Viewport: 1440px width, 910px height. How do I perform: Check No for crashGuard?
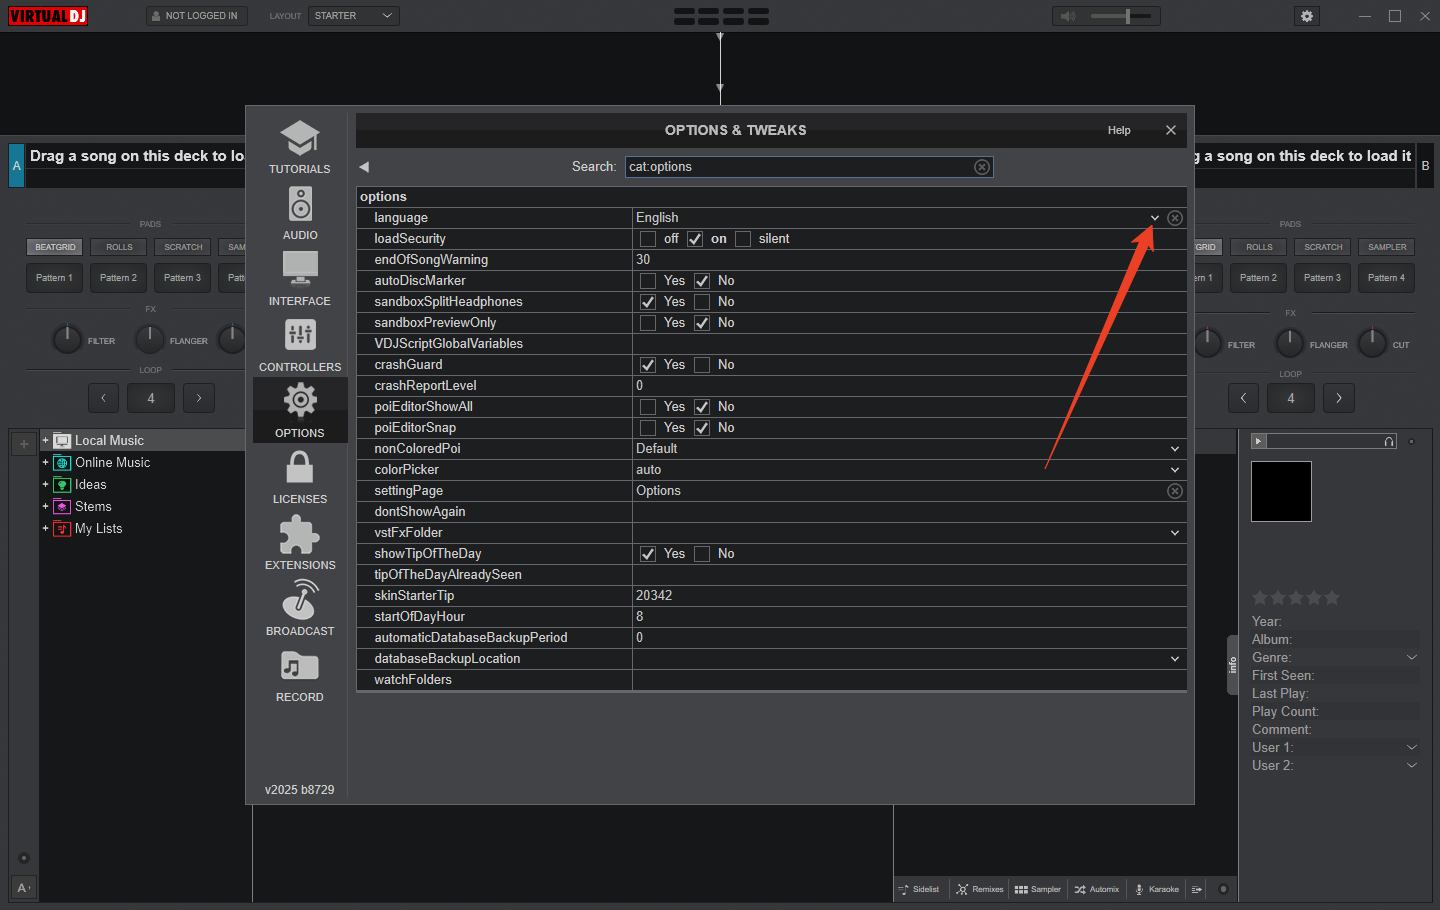click(x=702, y=365)
